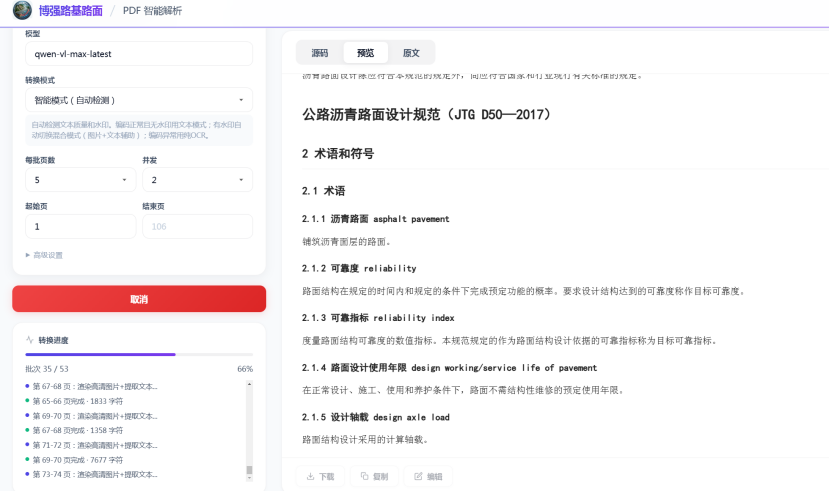Click the 路面结构设计采用的计算轴载 definition
Image resolution: width=829 pixels, height=492 pixels.
365,439
